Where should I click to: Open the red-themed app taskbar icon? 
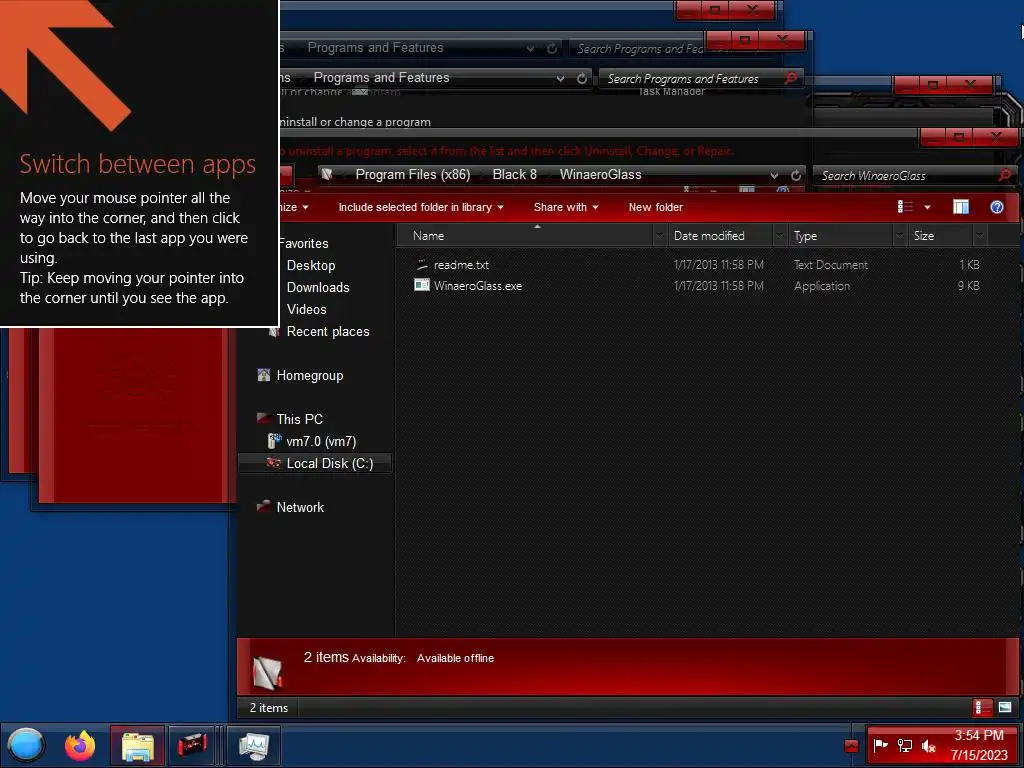point(192,746)
